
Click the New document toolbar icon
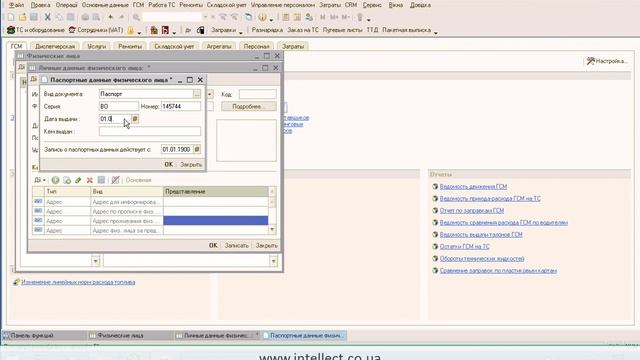coord(11,17)
